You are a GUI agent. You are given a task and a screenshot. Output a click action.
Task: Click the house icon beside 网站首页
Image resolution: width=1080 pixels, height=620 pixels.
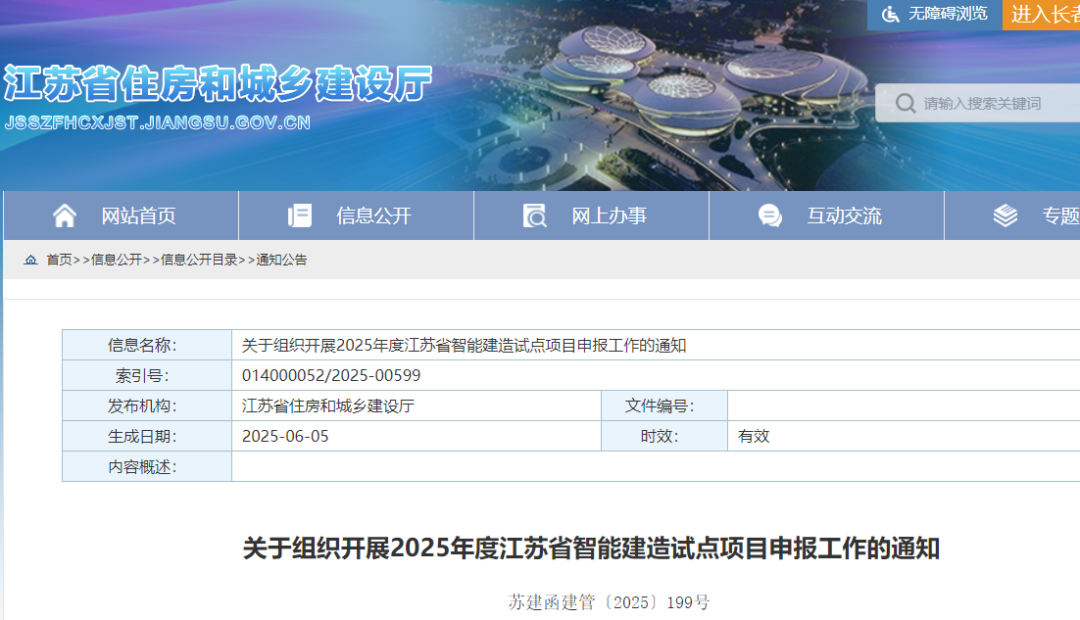point(64,216)
